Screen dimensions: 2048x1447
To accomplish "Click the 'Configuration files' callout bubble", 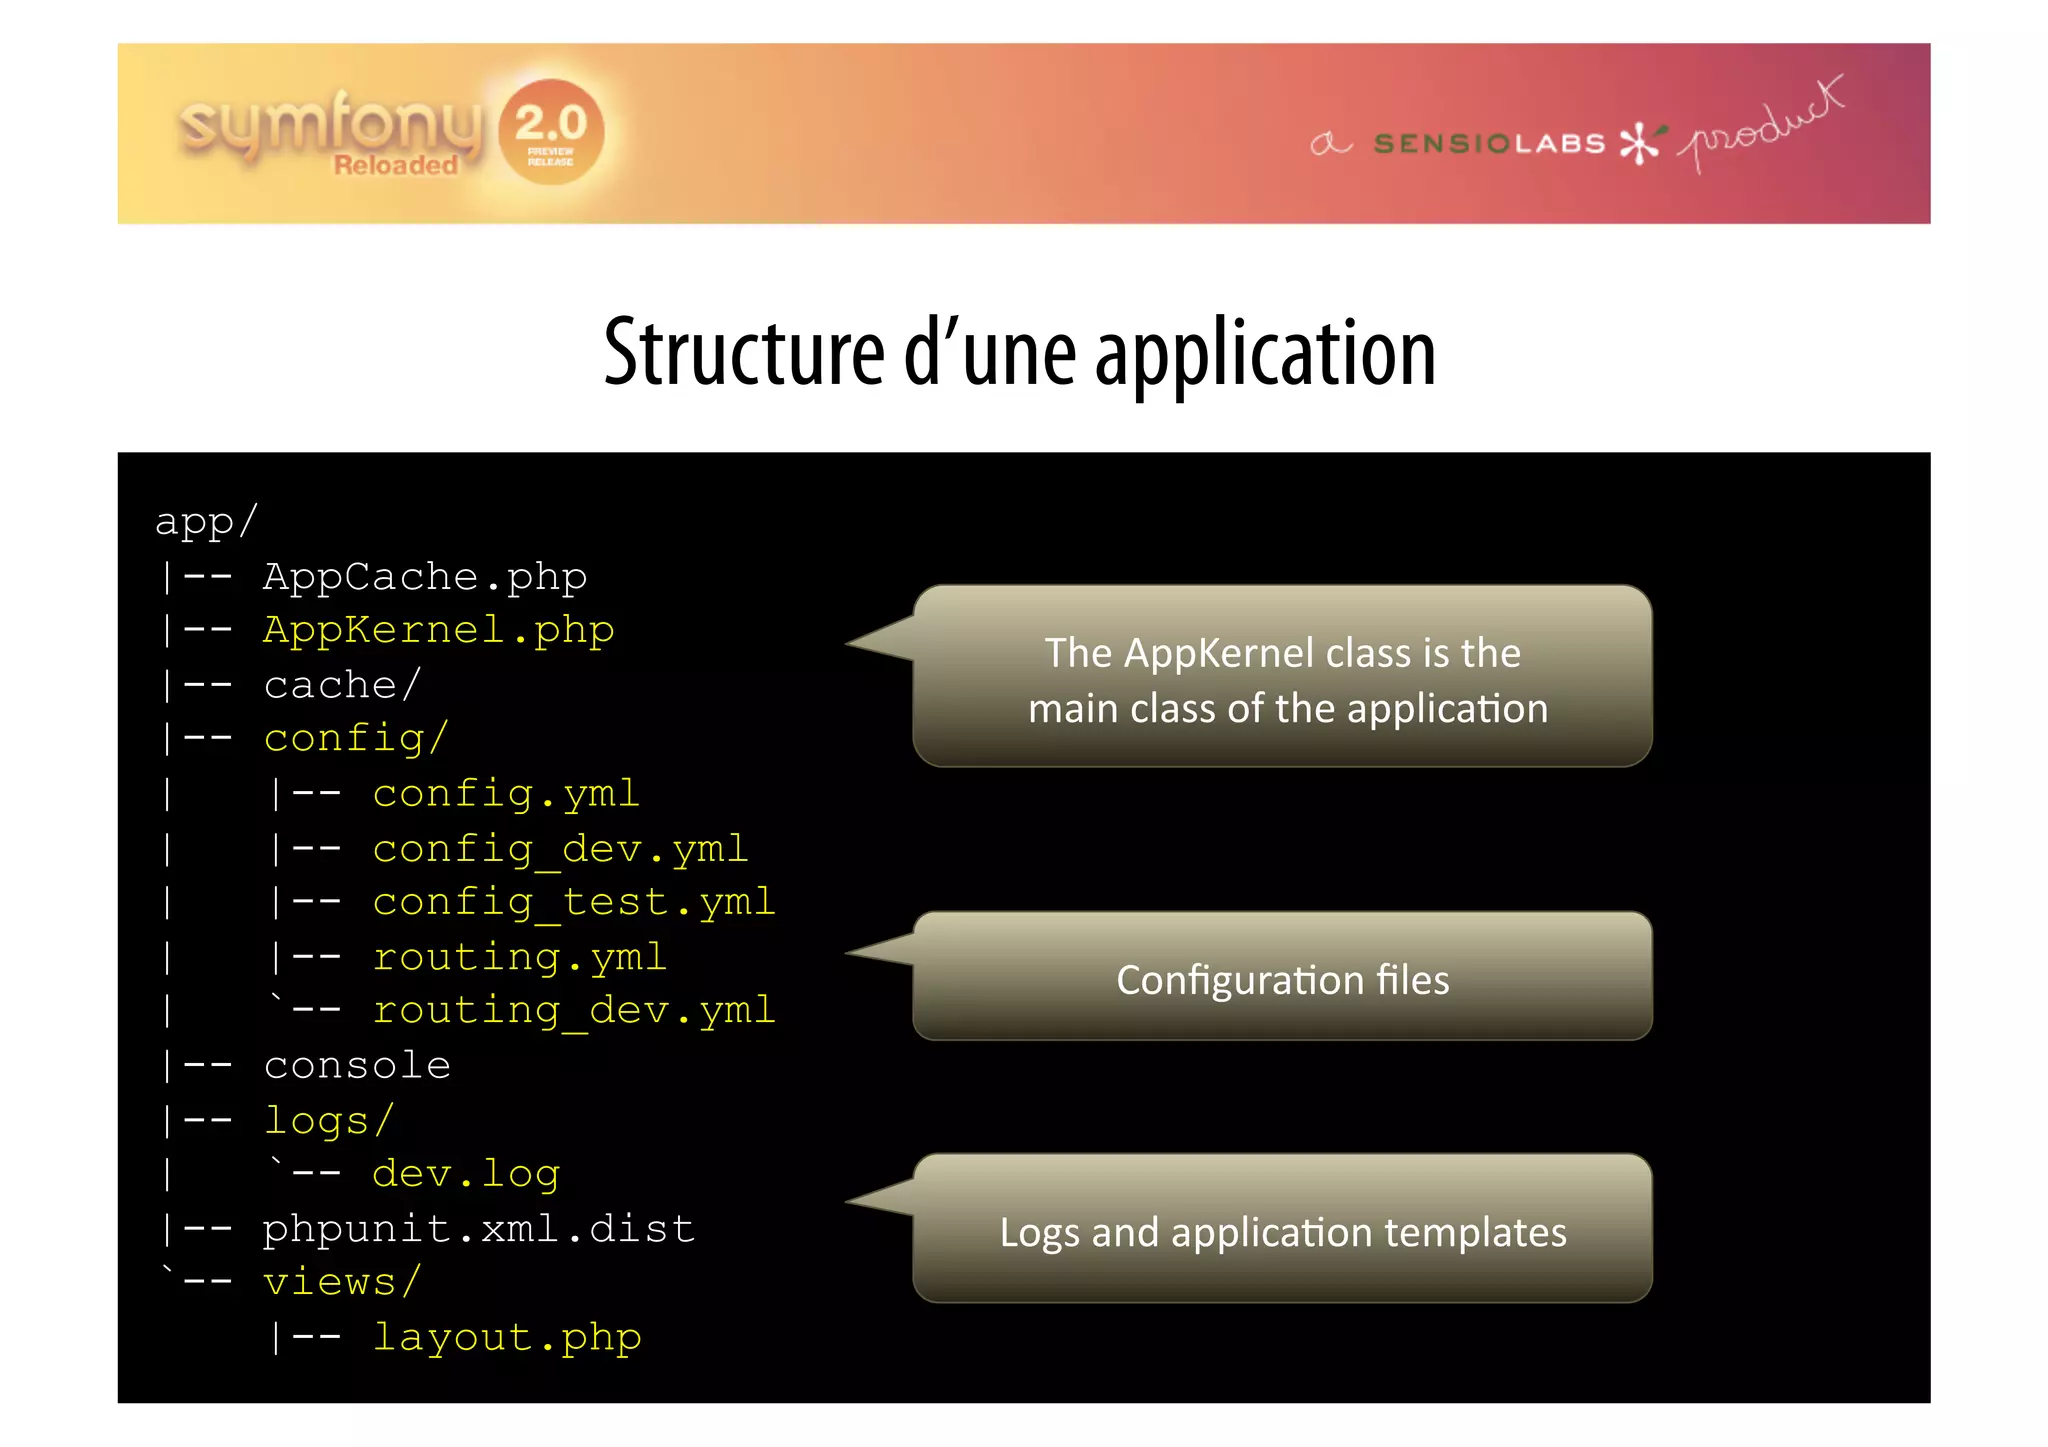I will 1282,978.
